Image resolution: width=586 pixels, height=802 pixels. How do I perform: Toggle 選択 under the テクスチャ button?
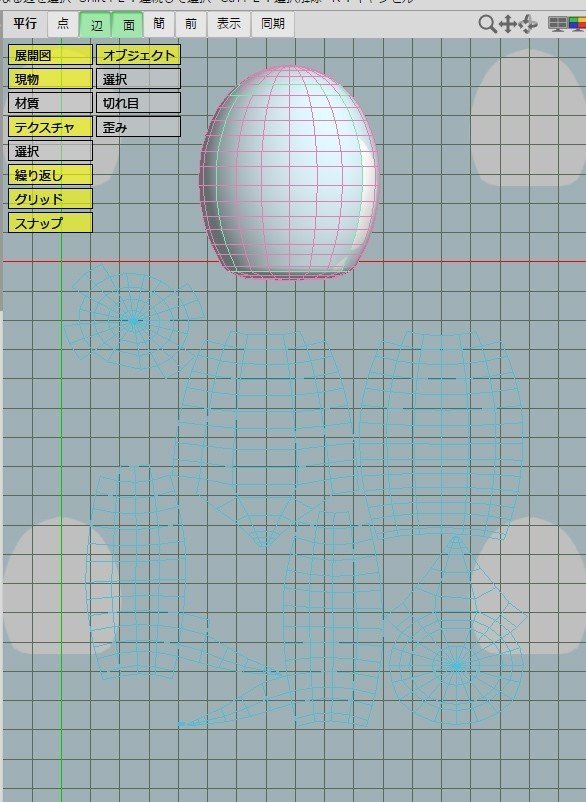tap(50, 151)
